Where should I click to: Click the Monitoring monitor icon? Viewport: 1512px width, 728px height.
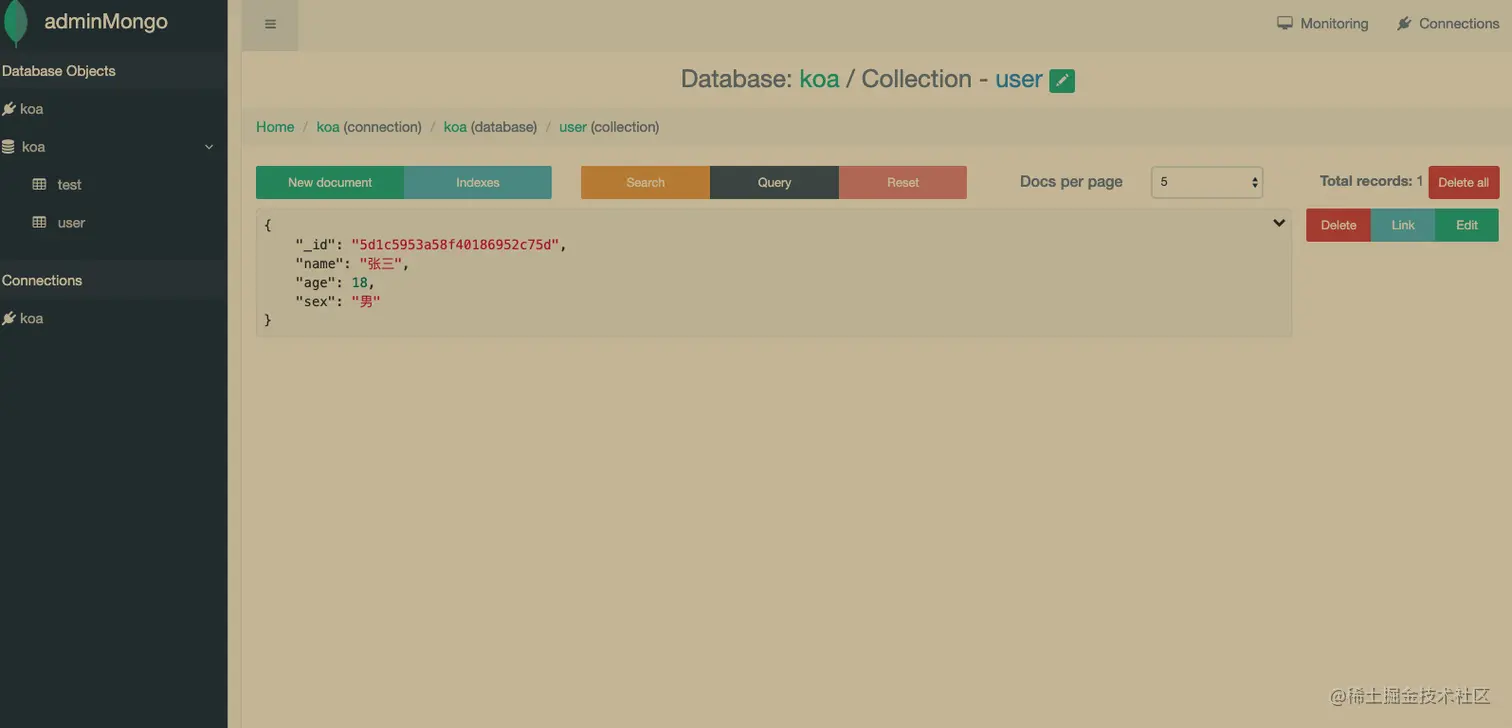coord(1285,23)
